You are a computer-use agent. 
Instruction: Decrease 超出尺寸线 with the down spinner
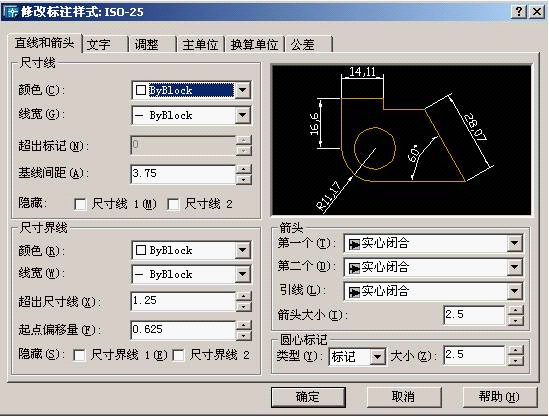coord(244,306)
